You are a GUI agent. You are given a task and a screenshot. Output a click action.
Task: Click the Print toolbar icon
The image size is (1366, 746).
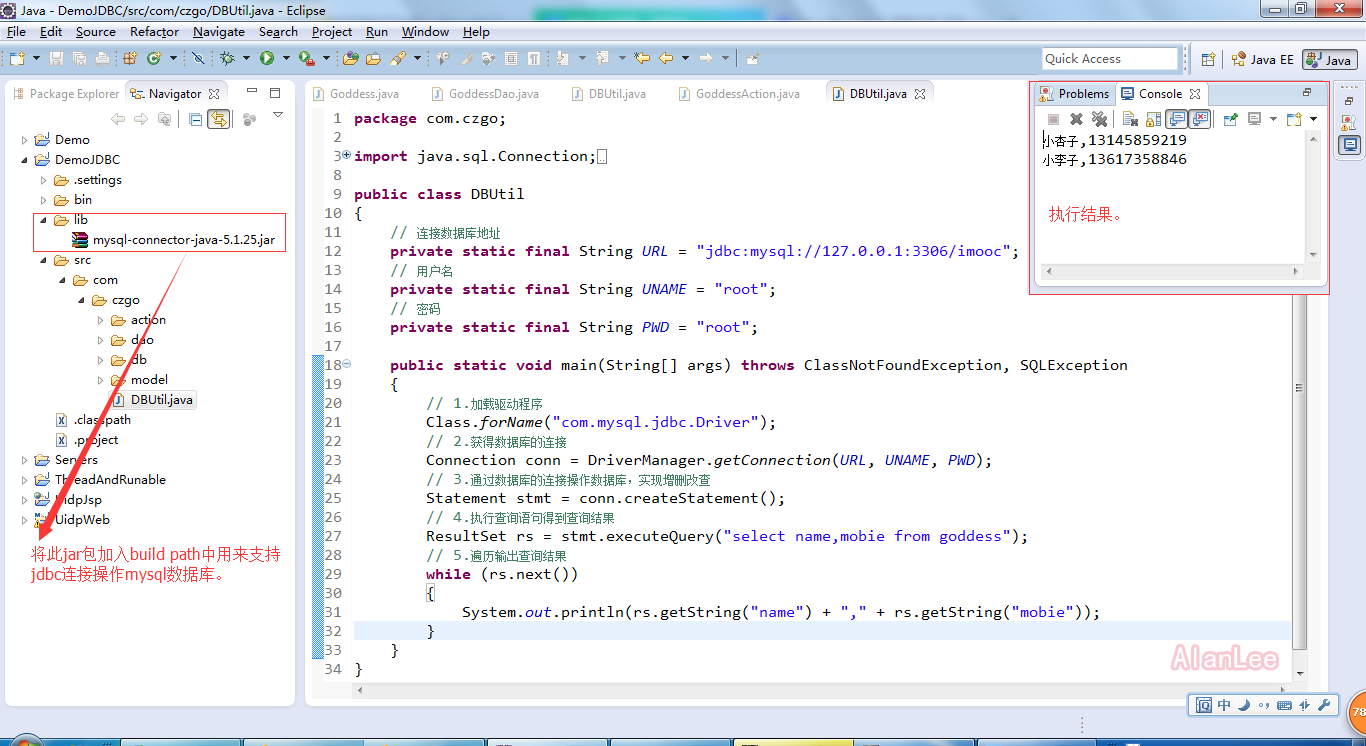coord(102,58)
